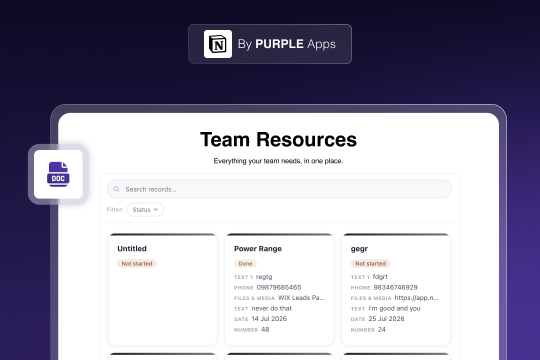This screenshot has width=540, height=360.
Task: Click the 'regtg' text value
Action: point(264,277)
